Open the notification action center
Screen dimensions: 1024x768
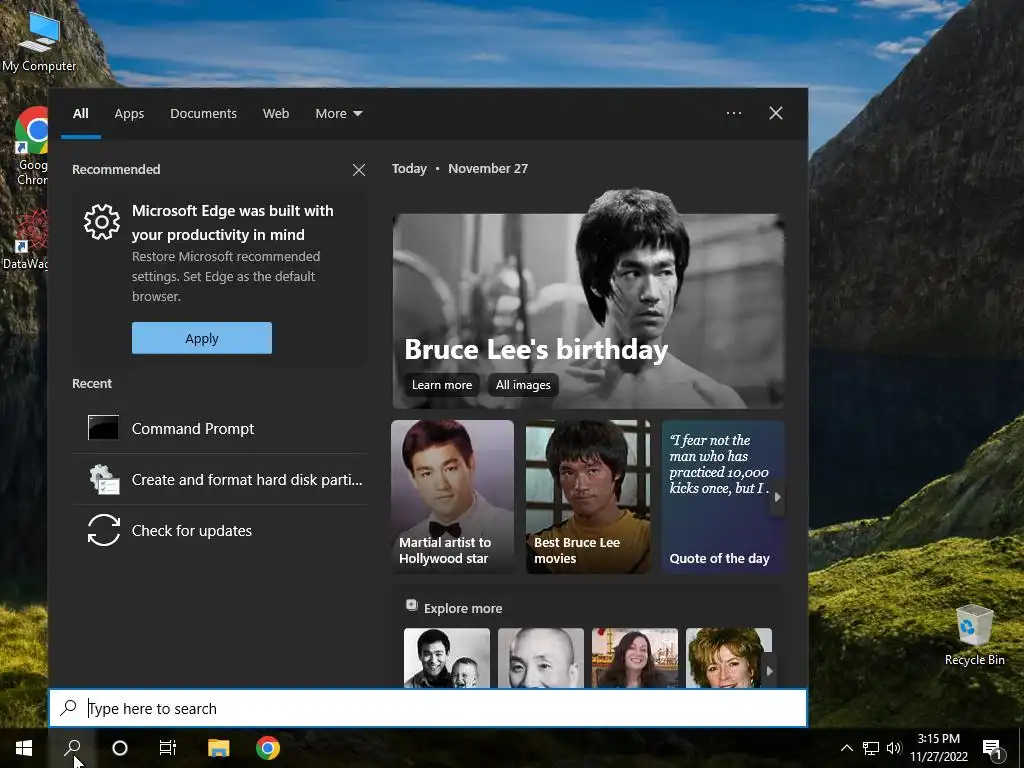point(992,748)
